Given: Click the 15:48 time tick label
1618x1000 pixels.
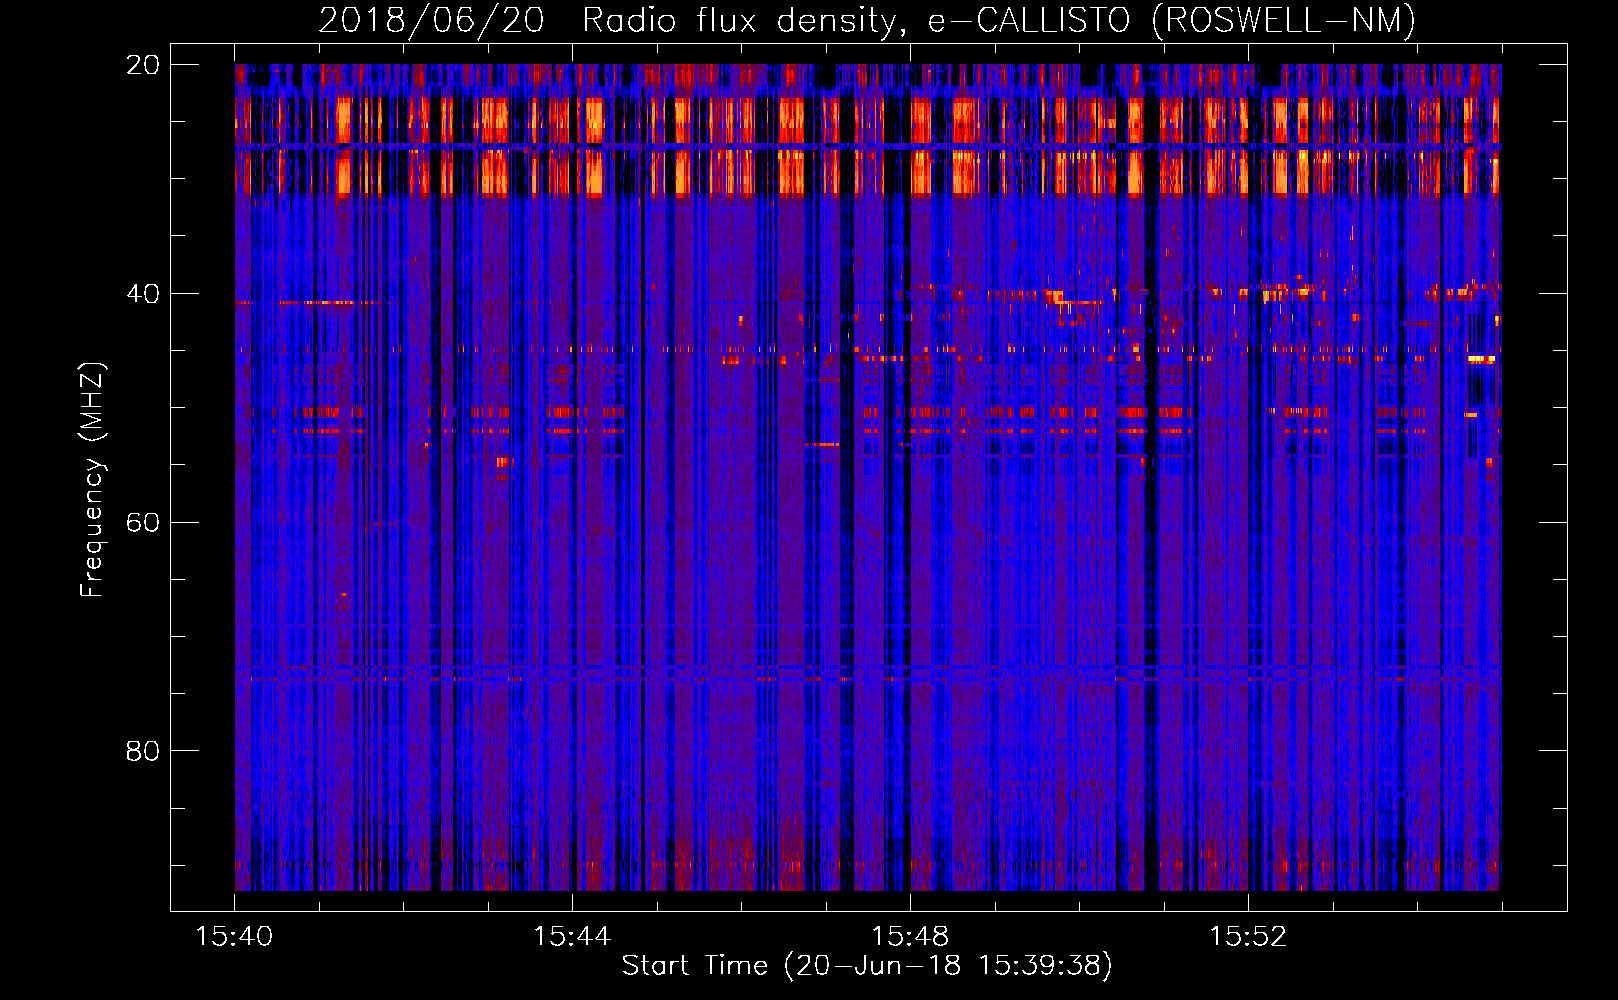Looking at the screenshot, I should (x=910, y=937).
